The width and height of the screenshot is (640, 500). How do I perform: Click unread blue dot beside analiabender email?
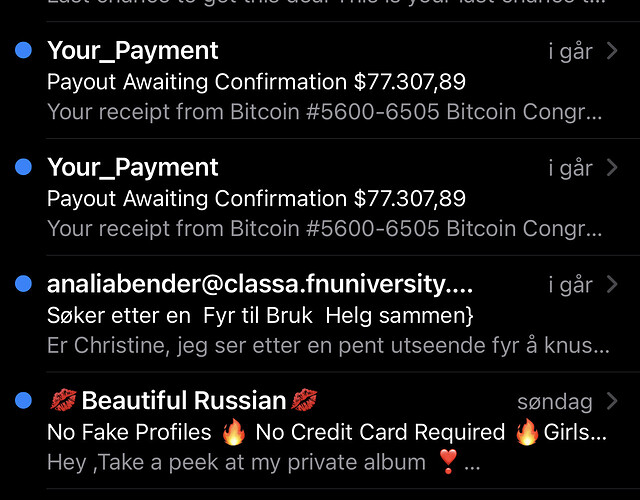(23, 284)
